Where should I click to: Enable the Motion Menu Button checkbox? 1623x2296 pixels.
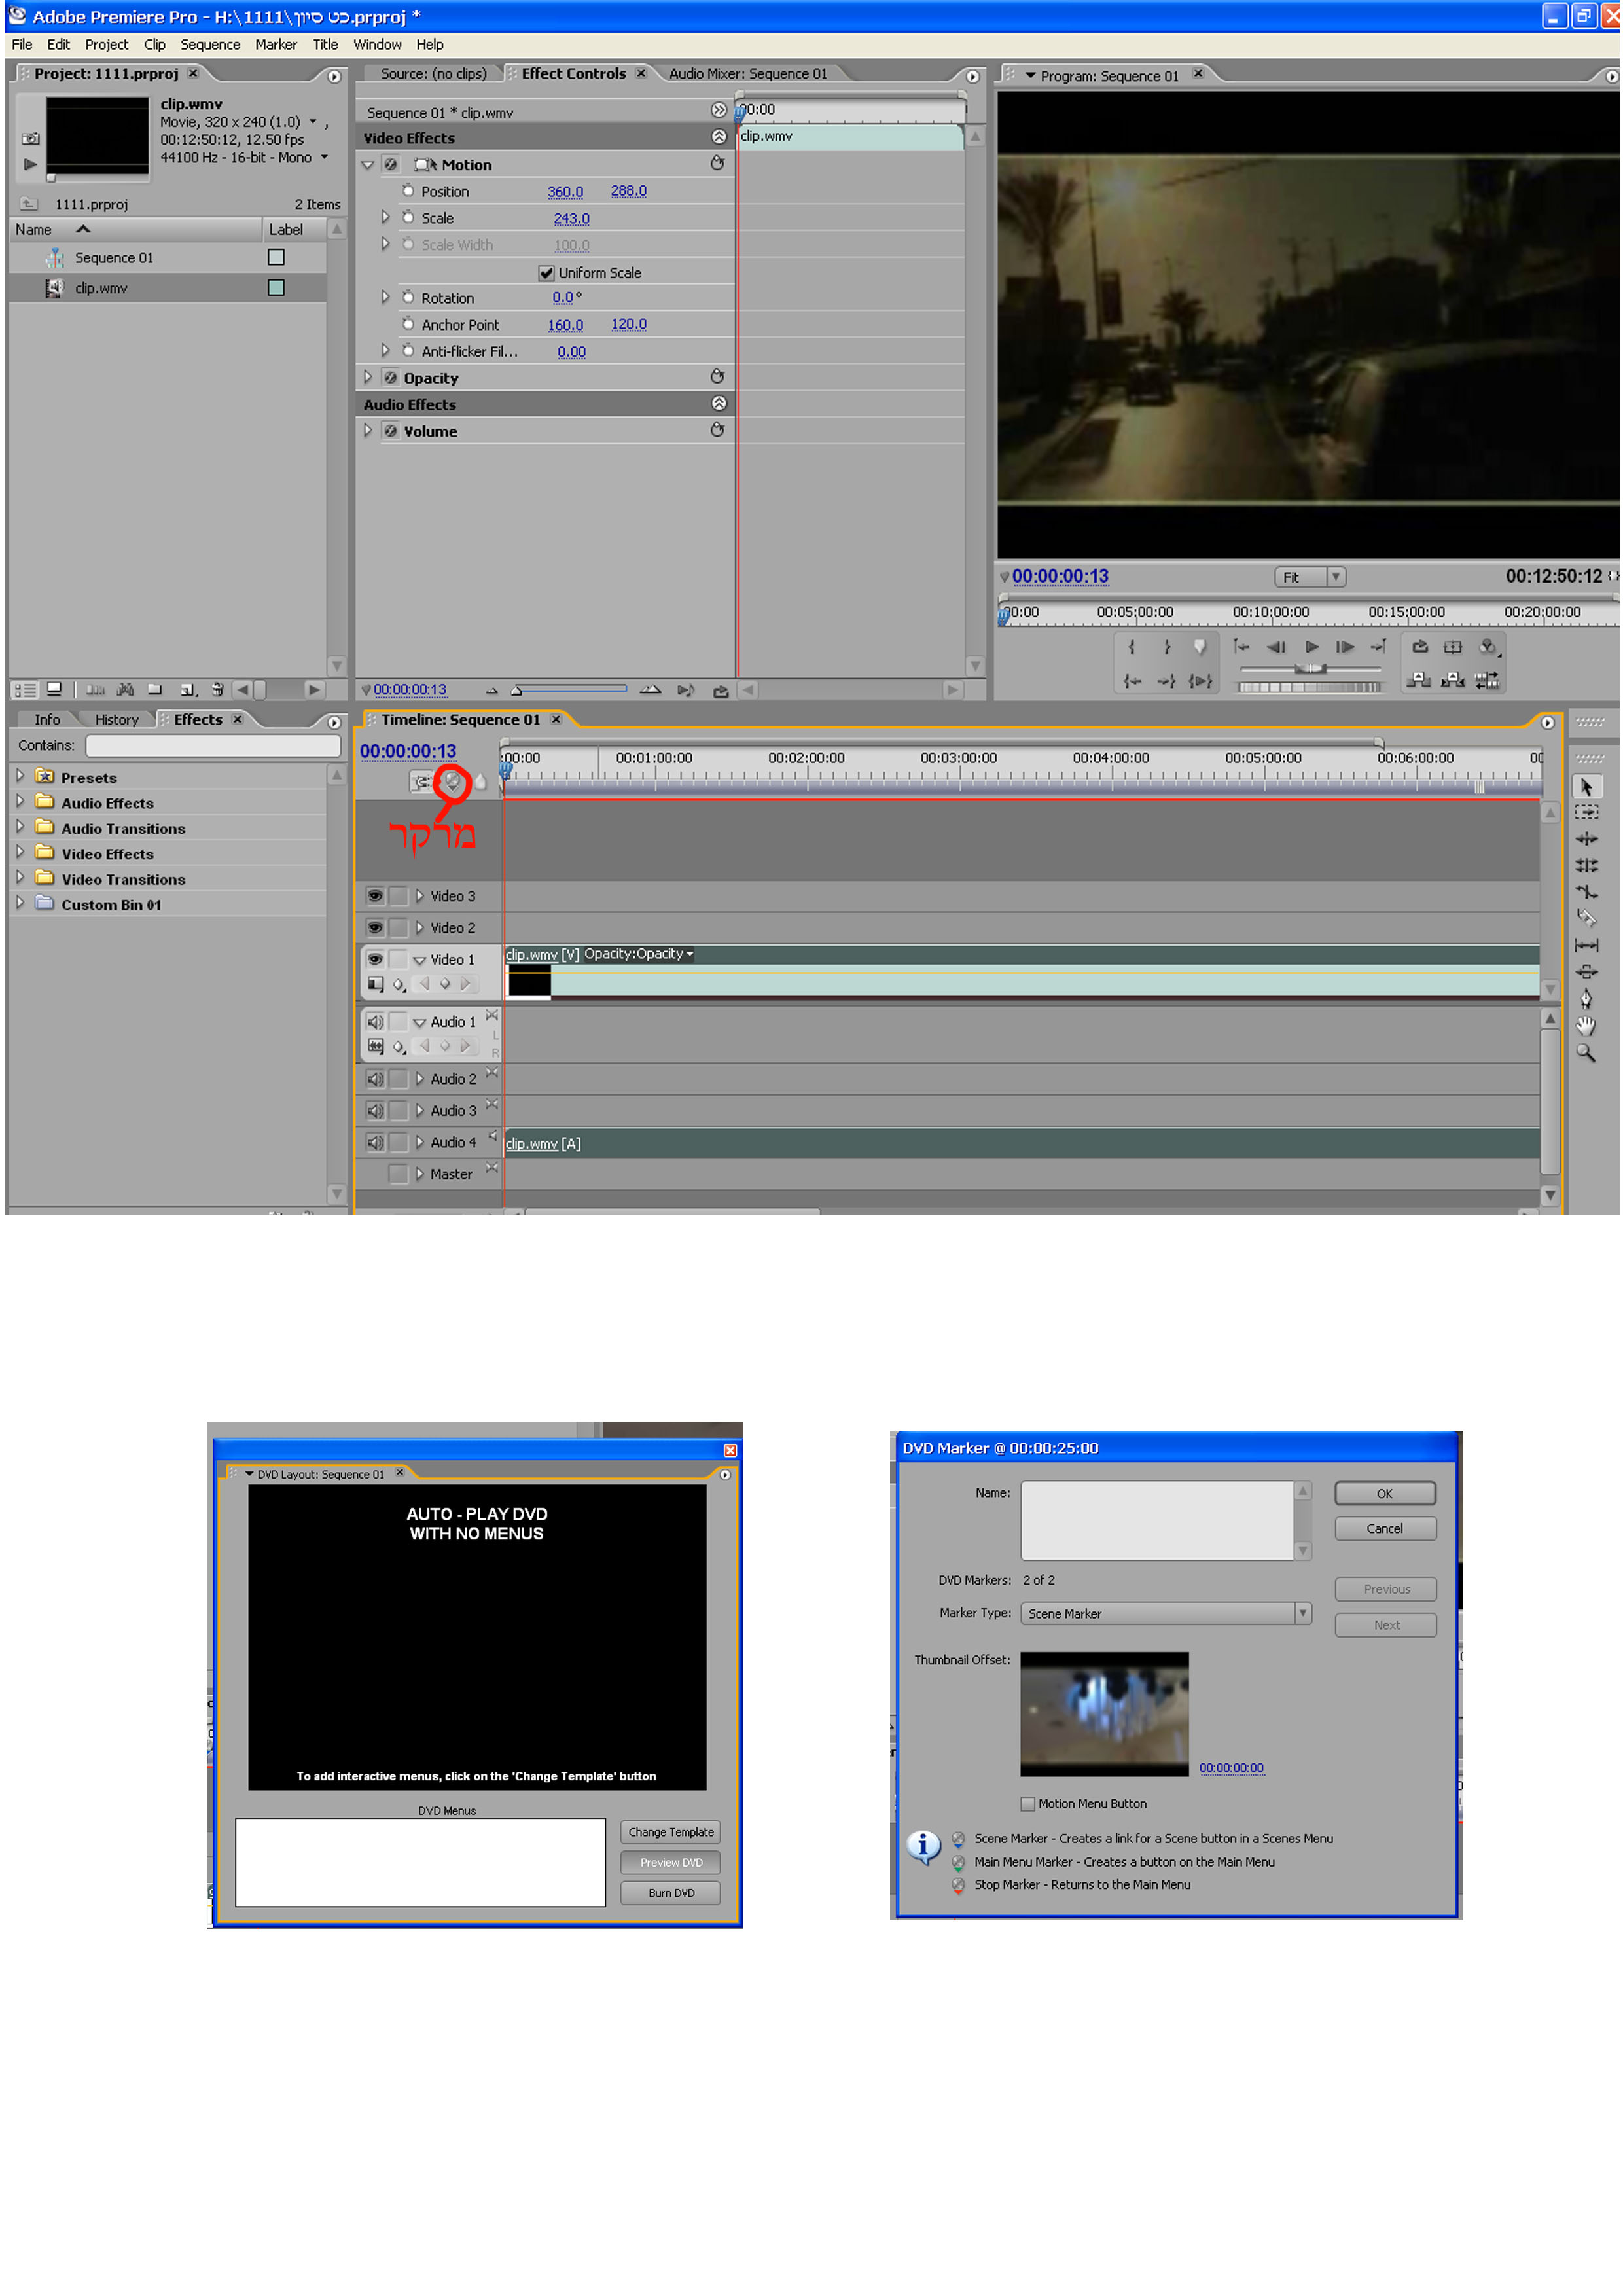point(1027,1804)
